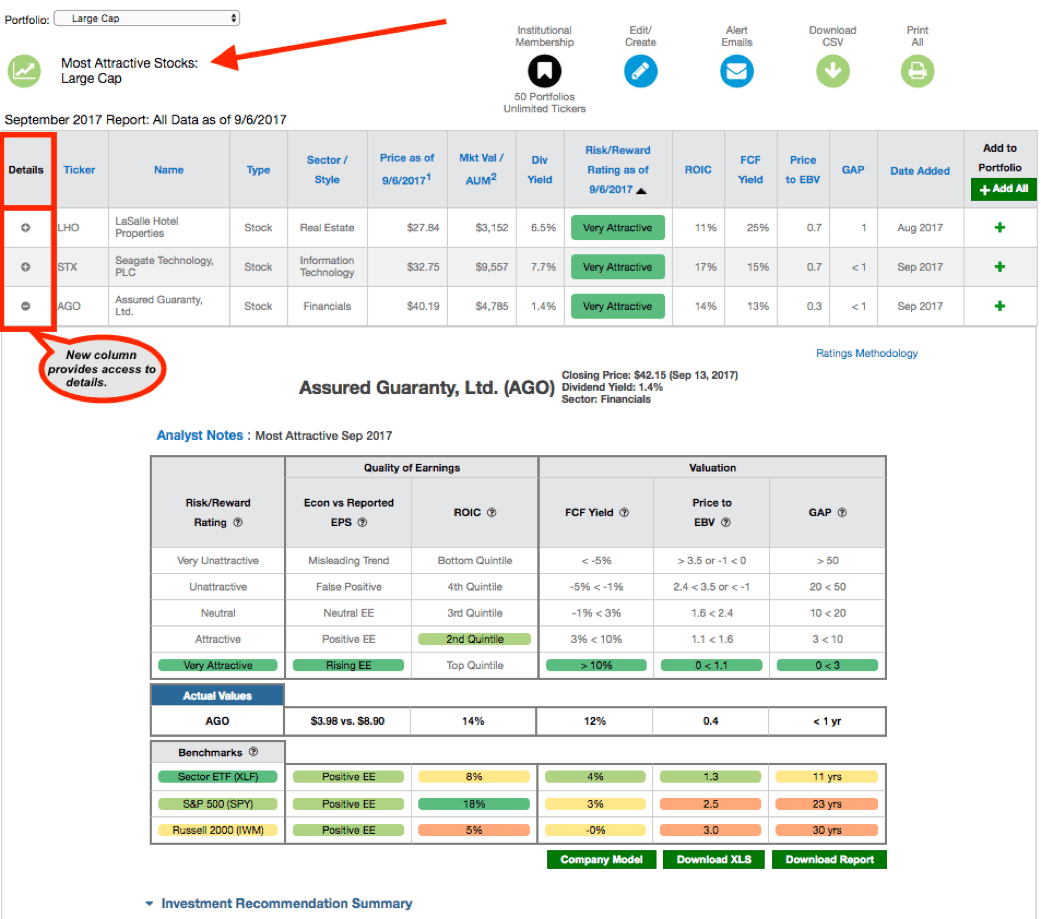Click help icon next to Price to EBV
Image resolution: width=1041 pixels, height=919 pixels.
point(726,523)
